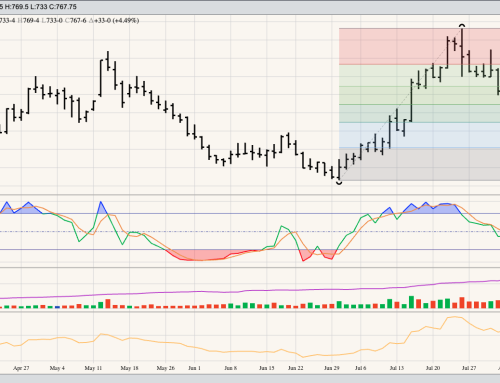
Task: Click the gray bottom Fibonacci retracement zone
Action: pyautogui.click(x=419, y=164)
